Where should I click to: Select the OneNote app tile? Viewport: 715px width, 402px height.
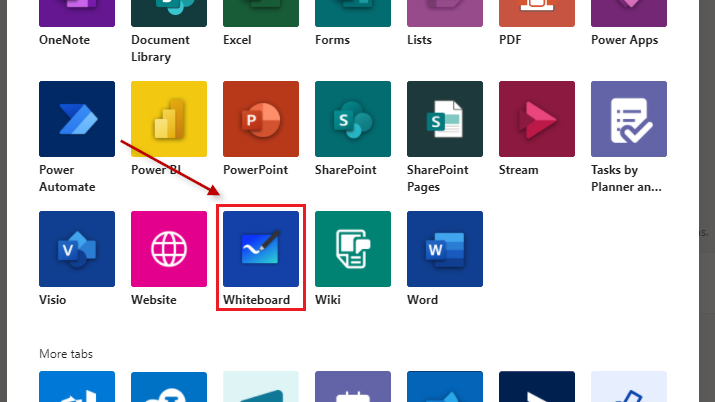(x=77, y=13)
